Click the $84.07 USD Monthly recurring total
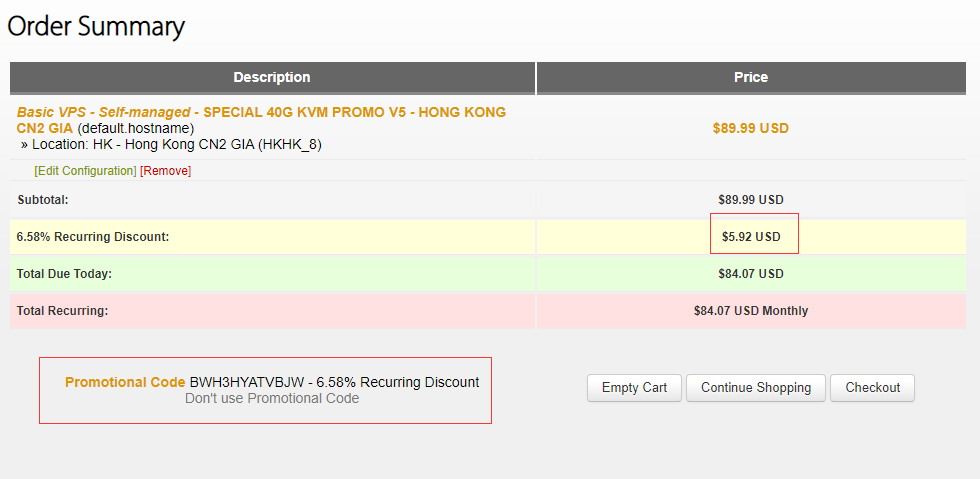 tap(751, 311)
